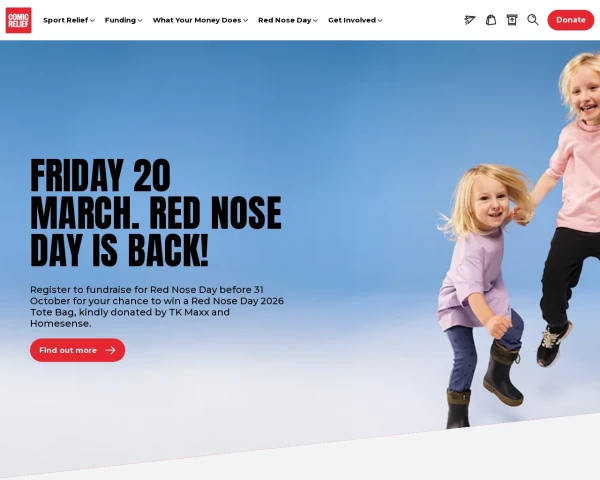Open search with the magnifying glass
Image resolution: width=600 pixels, height=480 pixels.
coord(533,20)
